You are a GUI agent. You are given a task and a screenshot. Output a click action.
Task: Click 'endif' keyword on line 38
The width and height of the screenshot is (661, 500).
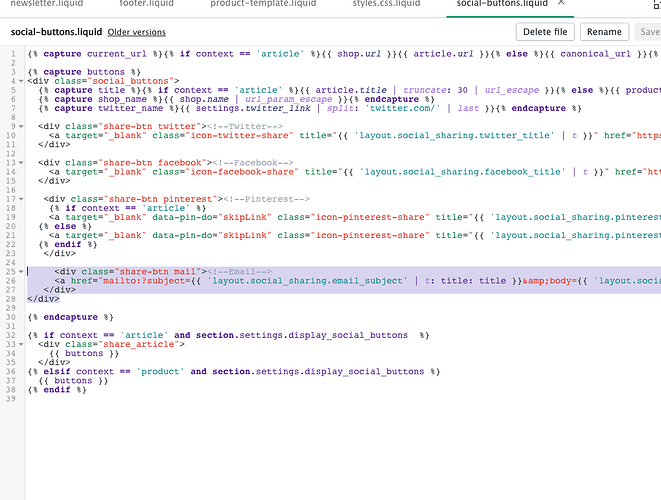tap(57, 390)
